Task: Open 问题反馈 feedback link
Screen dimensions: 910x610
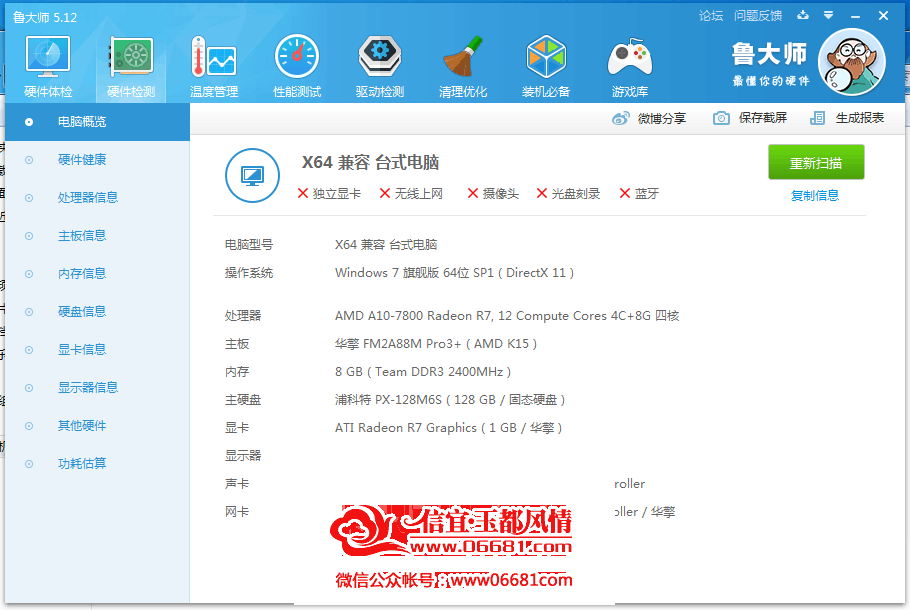Action: (758, 16)
